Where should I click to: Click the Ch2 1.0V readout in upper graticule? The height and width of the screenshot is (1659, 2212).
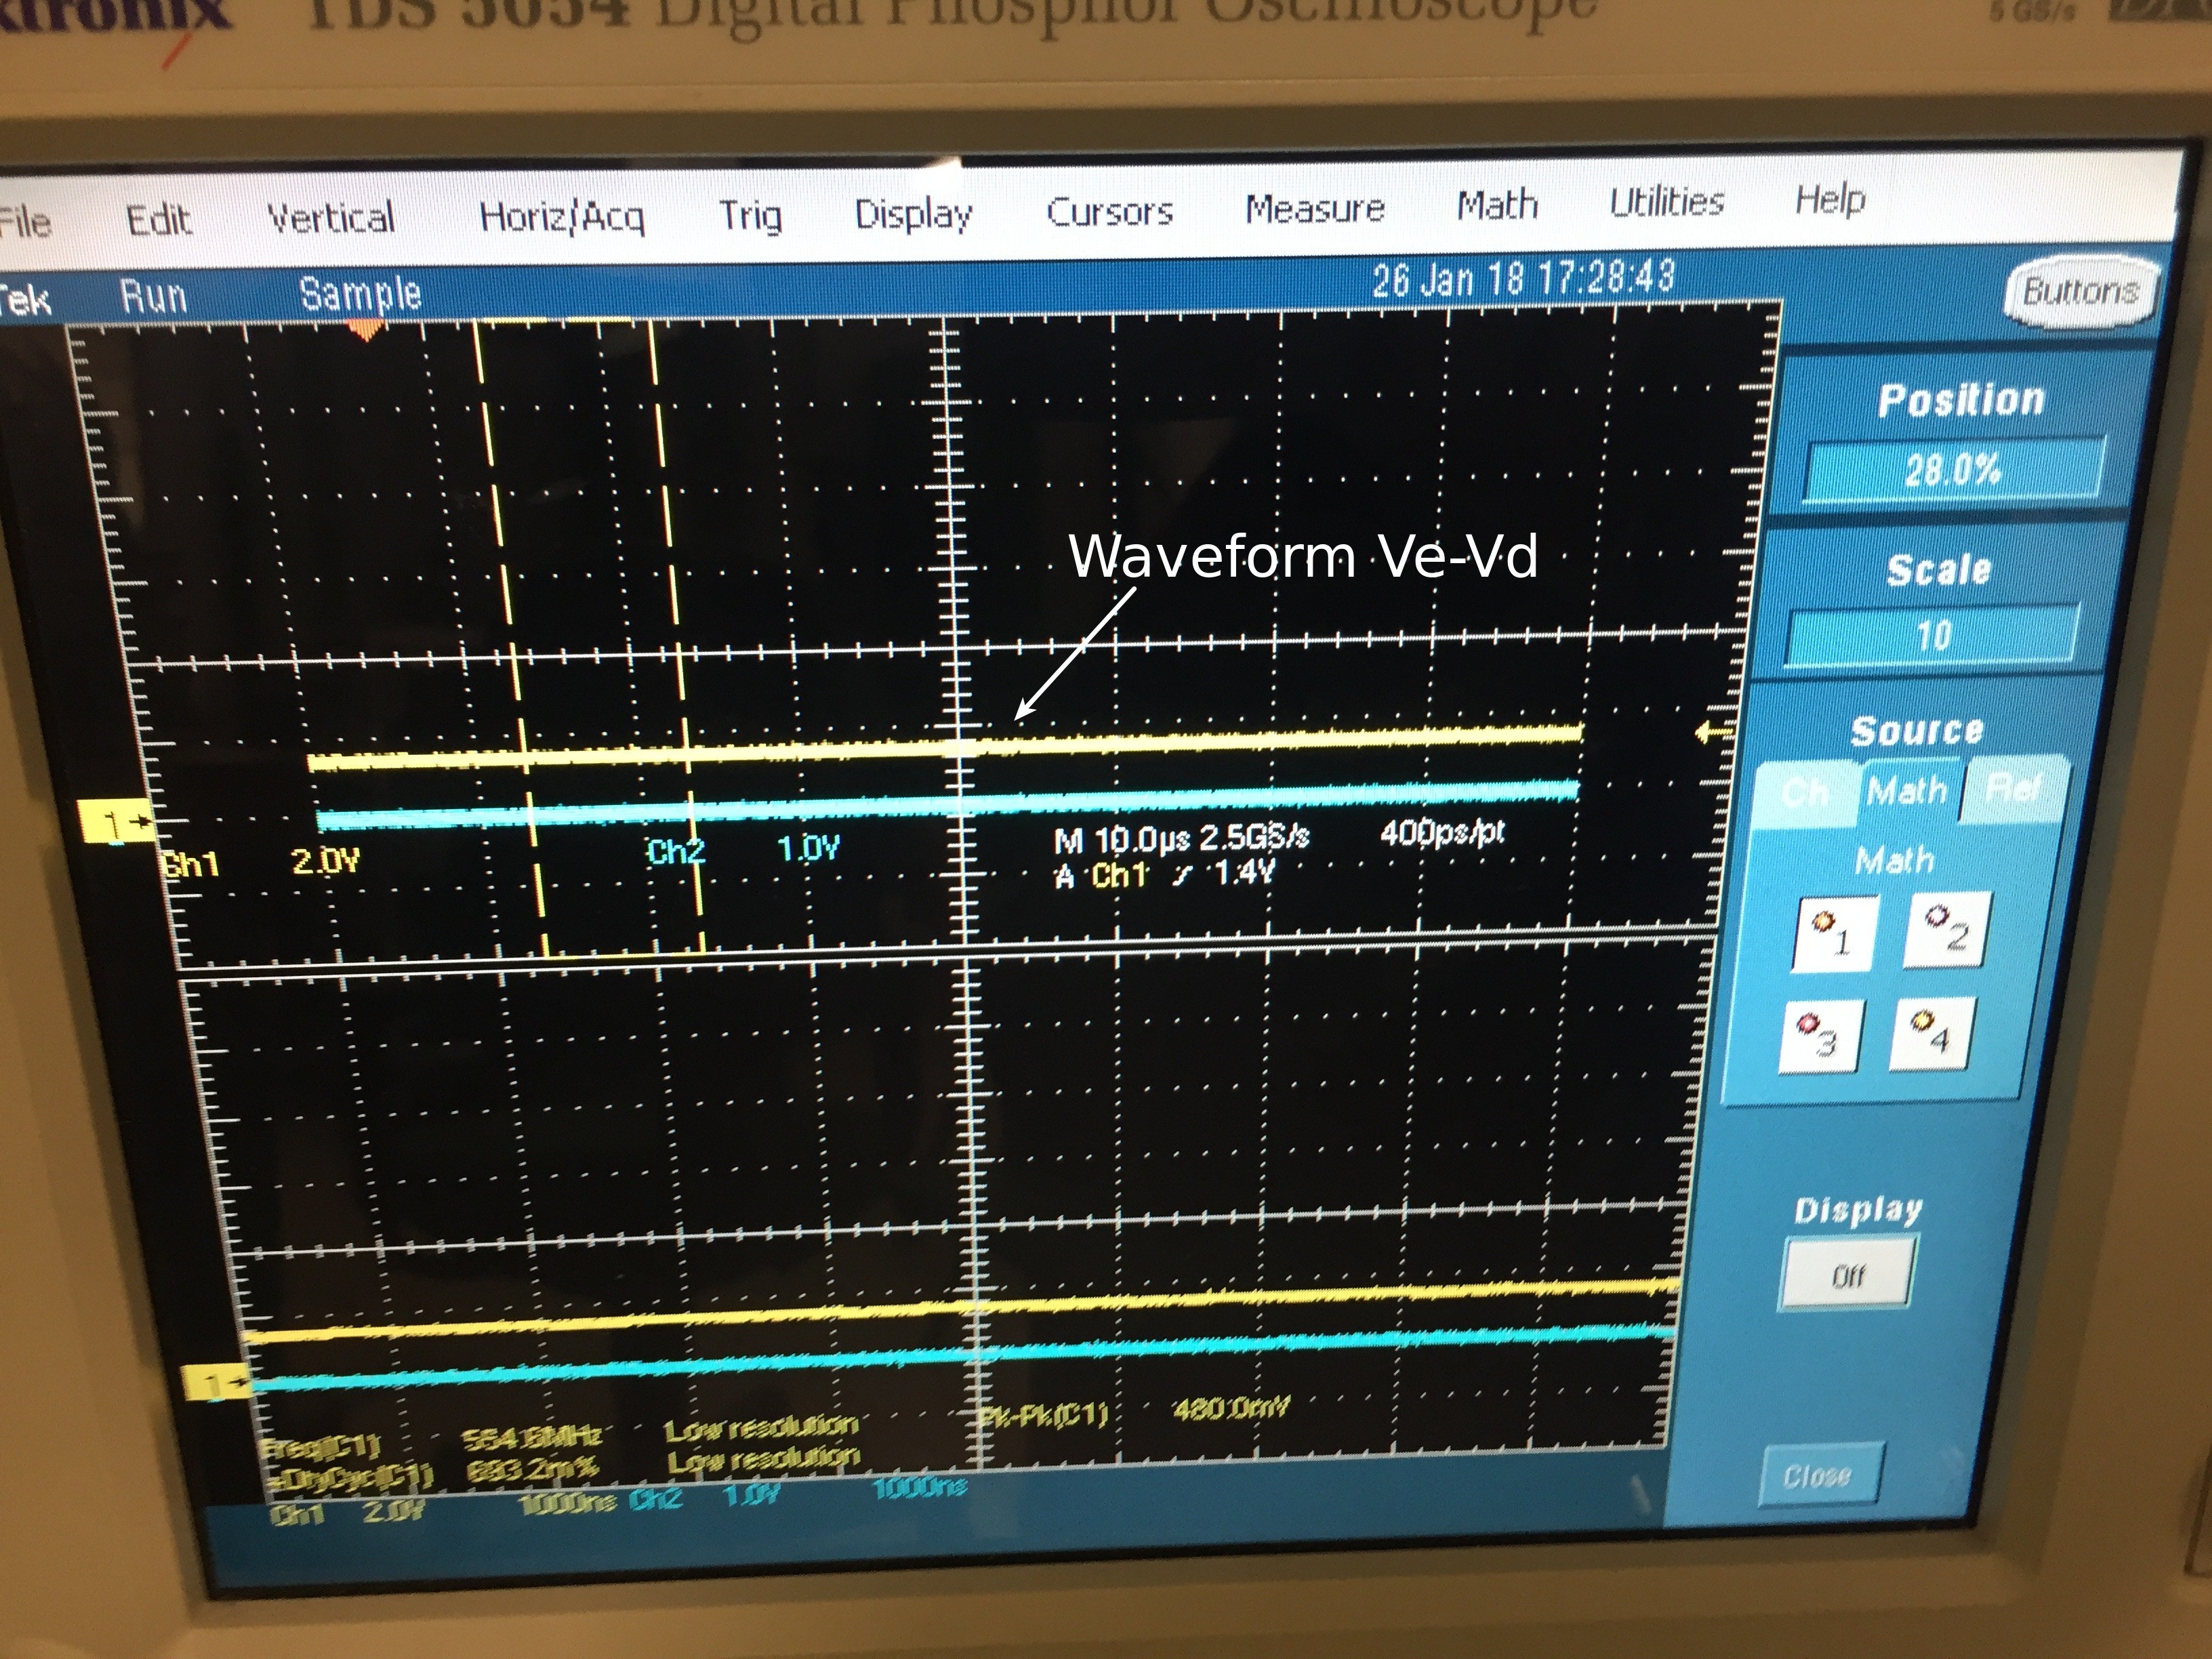tap(744, 851)
